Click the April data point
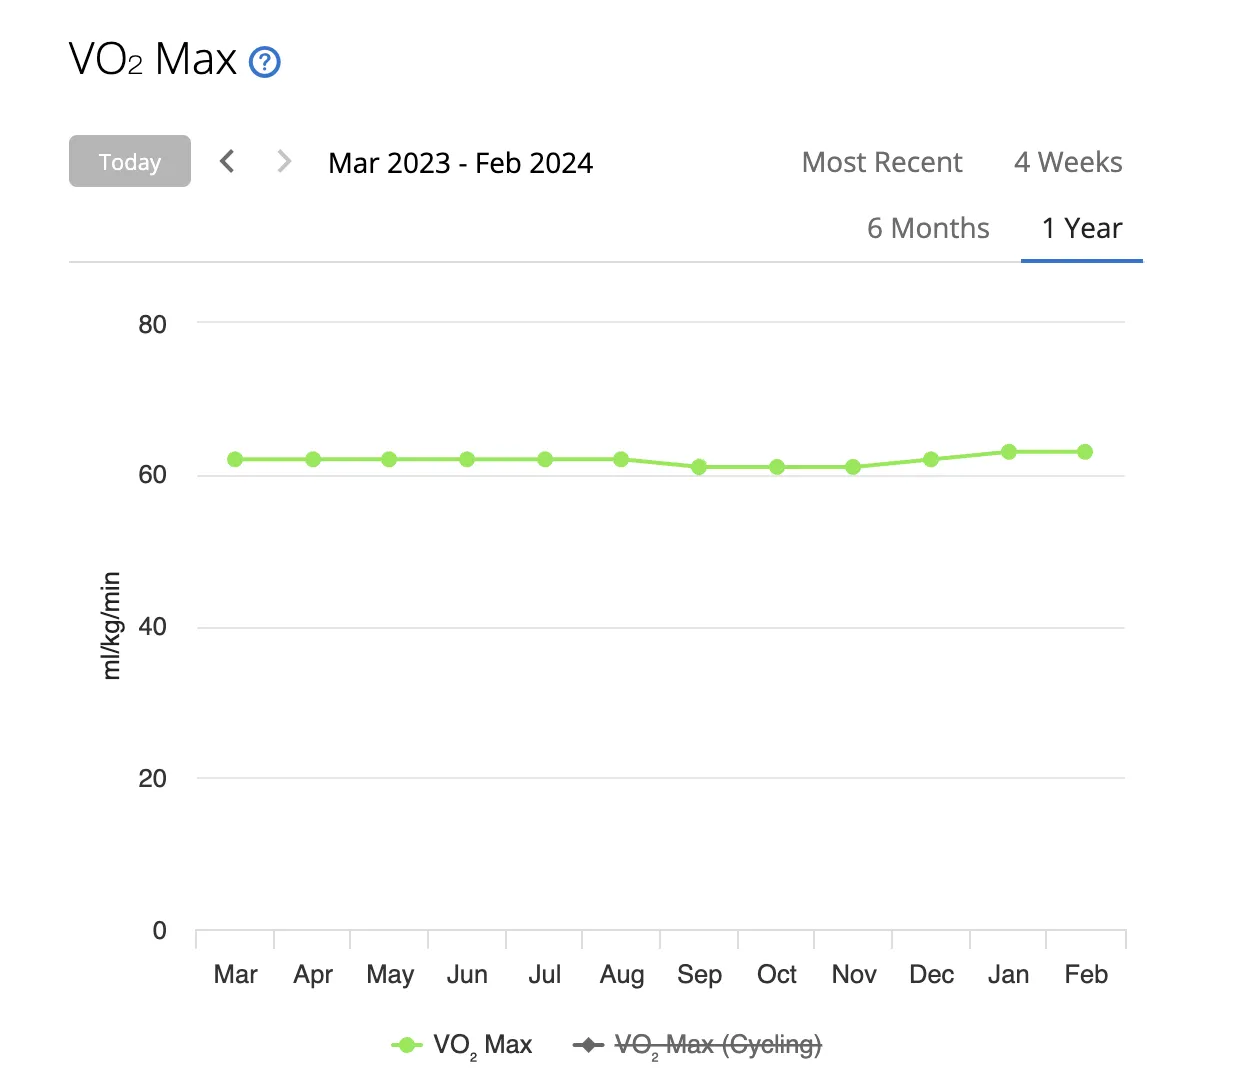This screenshot has width=1234, height=1072. [313, 460]
